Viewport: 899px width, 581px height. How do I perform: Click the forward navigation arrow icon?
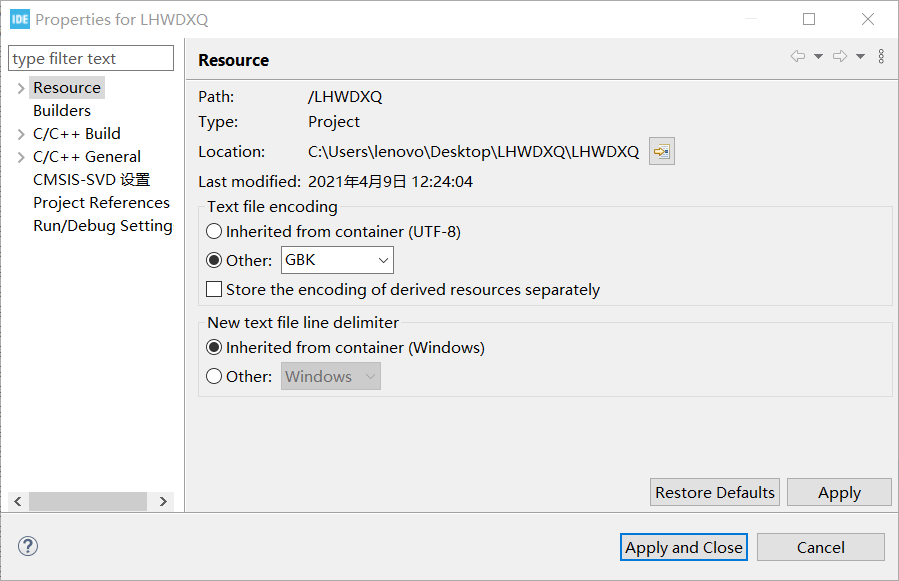(840, 56)
